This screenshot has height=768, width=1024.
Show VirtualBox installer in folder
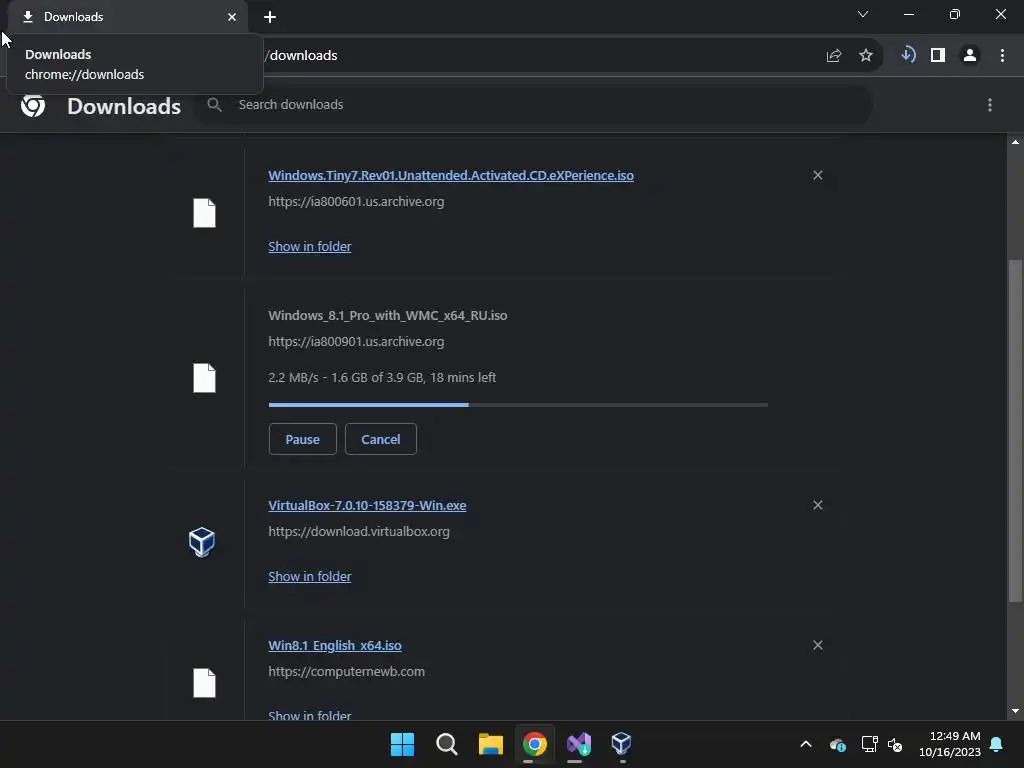pos(310,577)
